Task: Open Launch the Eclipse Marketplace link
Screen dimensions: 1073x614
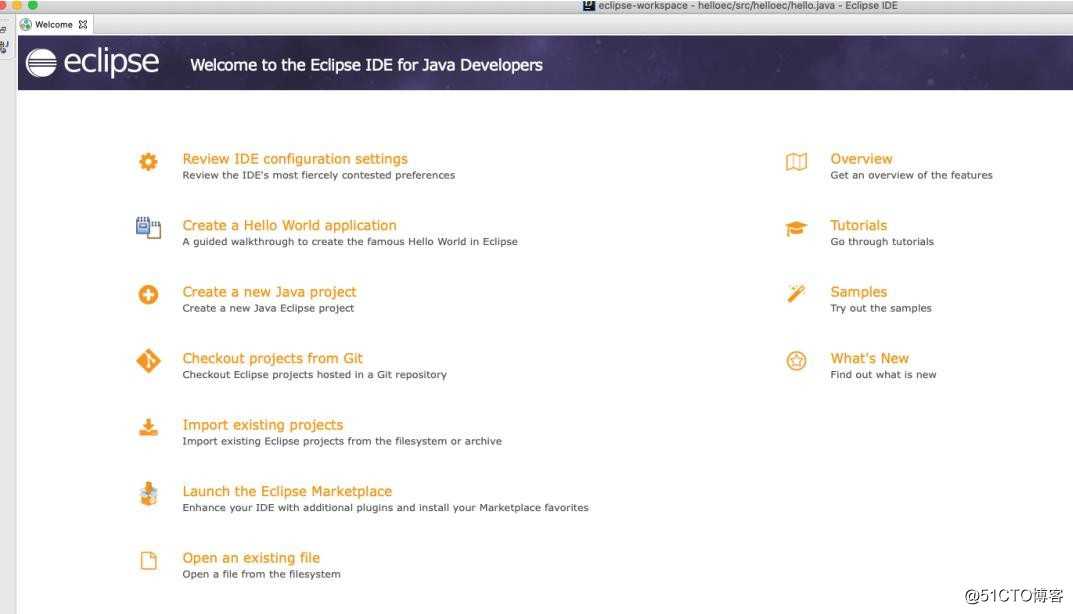Action: (287, 491)
